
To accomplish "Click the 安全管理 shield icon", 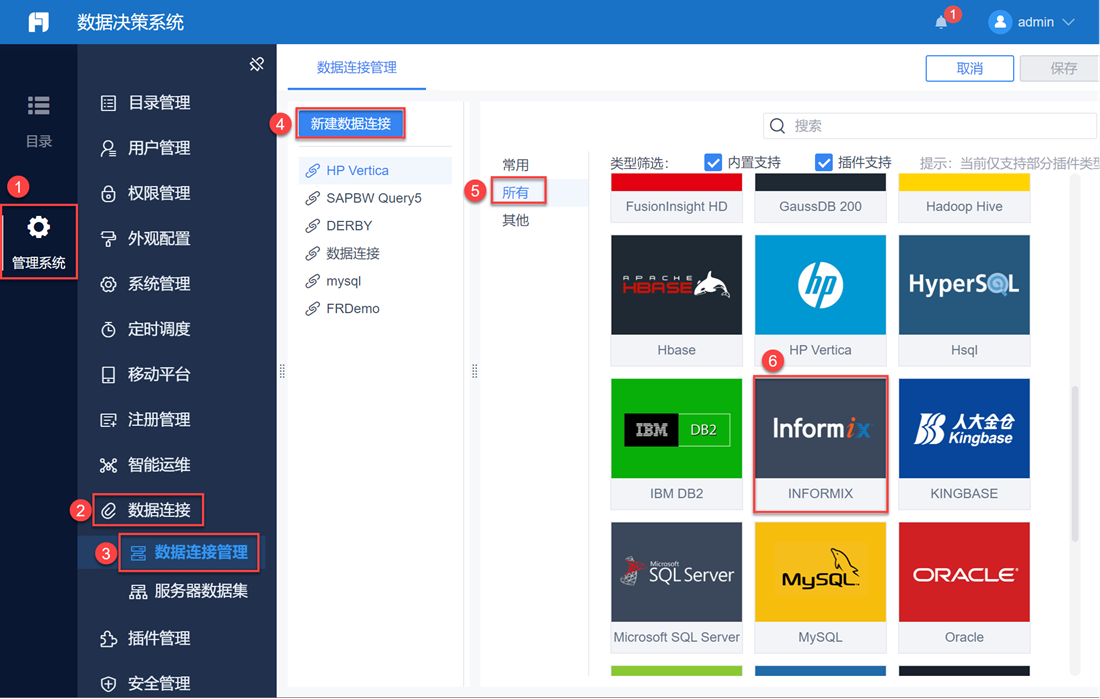I will point(108,684).
